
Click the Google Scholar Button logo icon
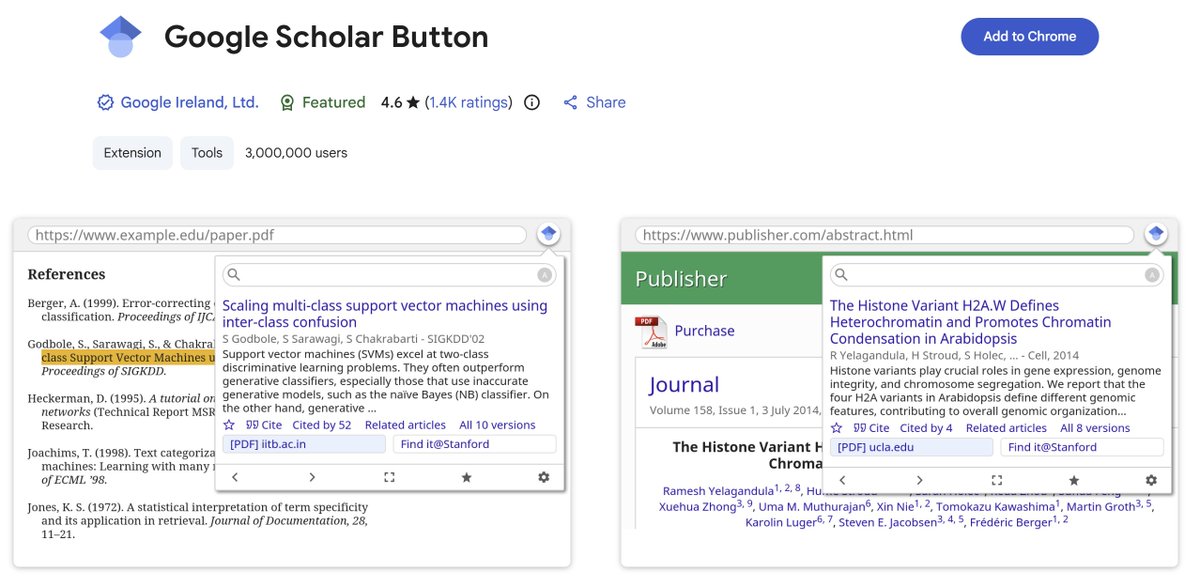(121, 37)
